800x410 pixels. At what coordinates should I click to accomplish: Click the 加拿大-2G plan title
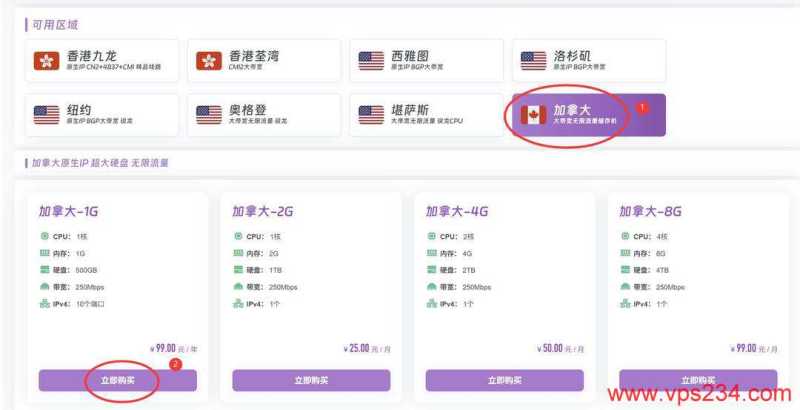click(262, 212)
